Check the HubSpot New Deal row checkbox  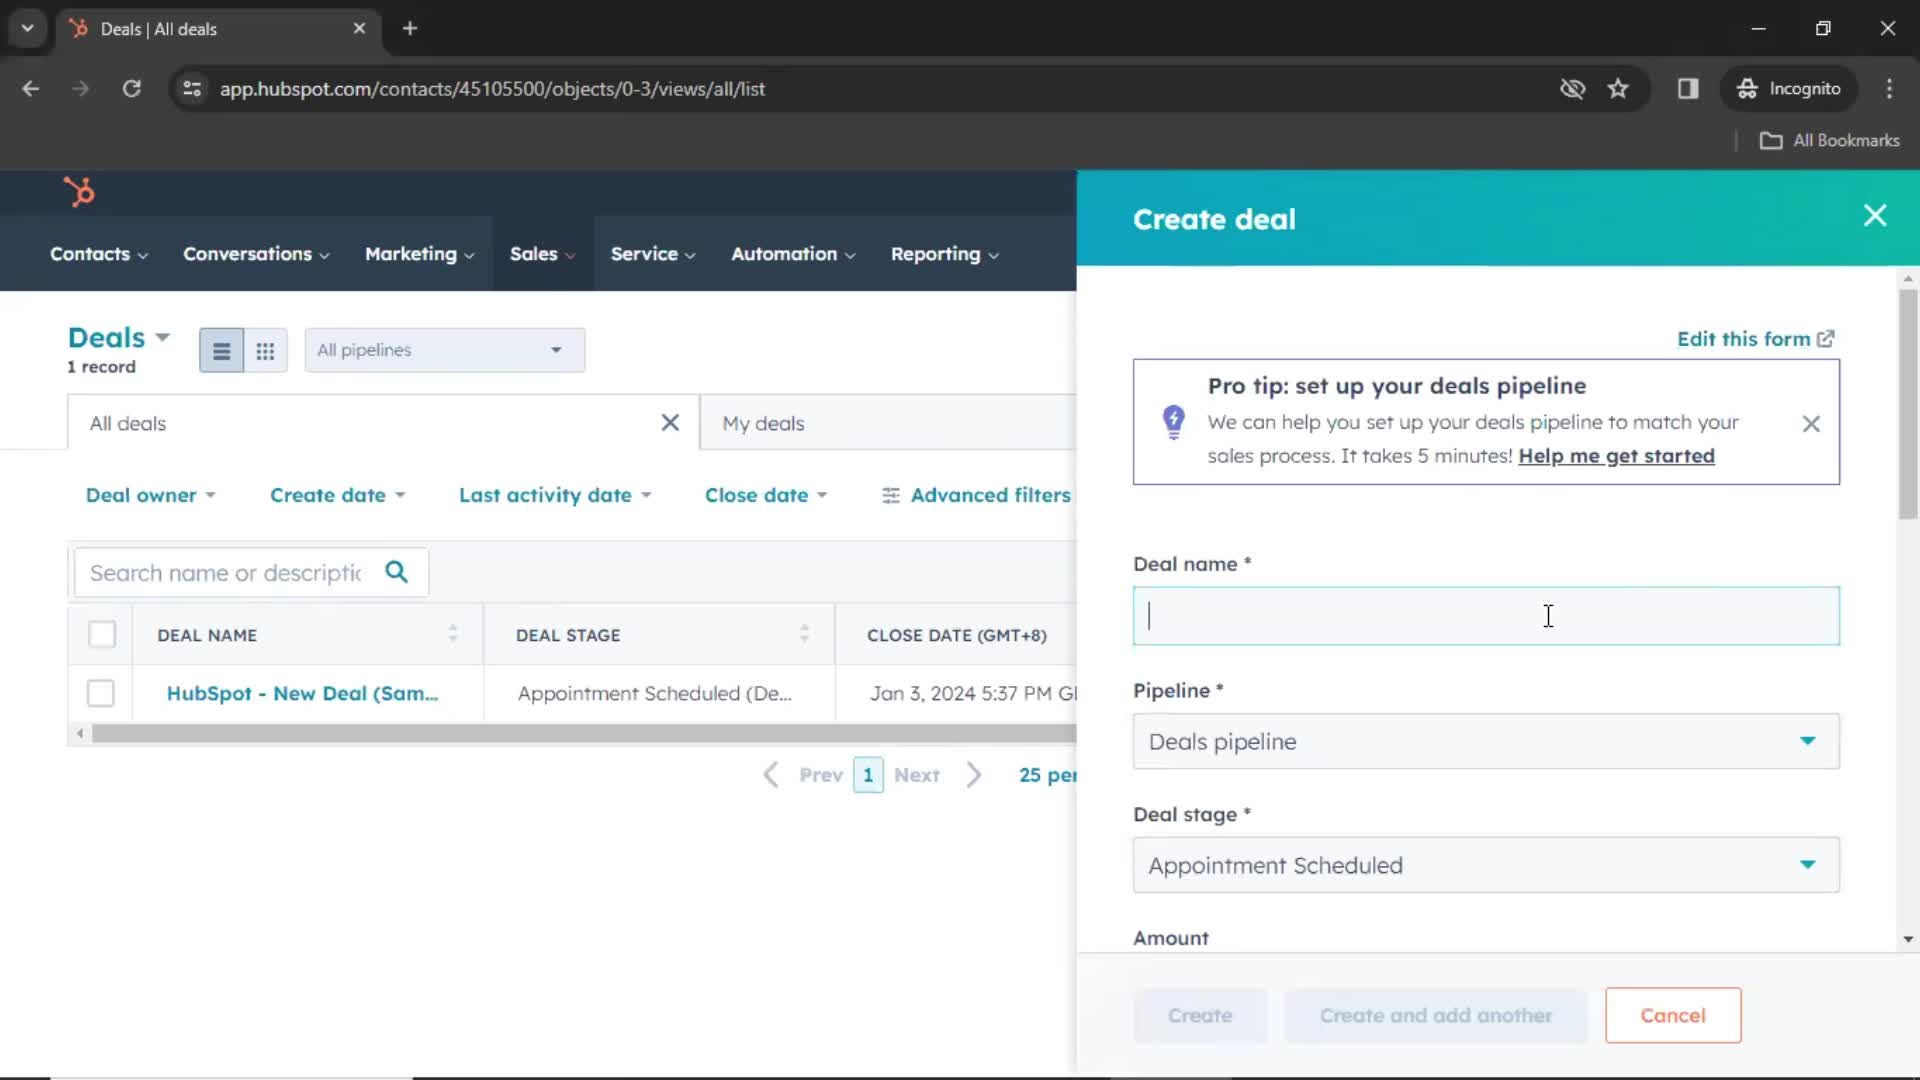click(x=101, y=693)
